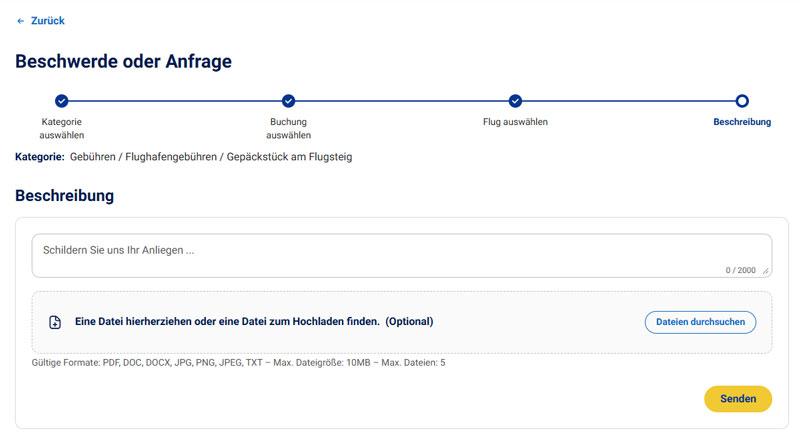Click the file upload document icon

(x=55, y=322)
